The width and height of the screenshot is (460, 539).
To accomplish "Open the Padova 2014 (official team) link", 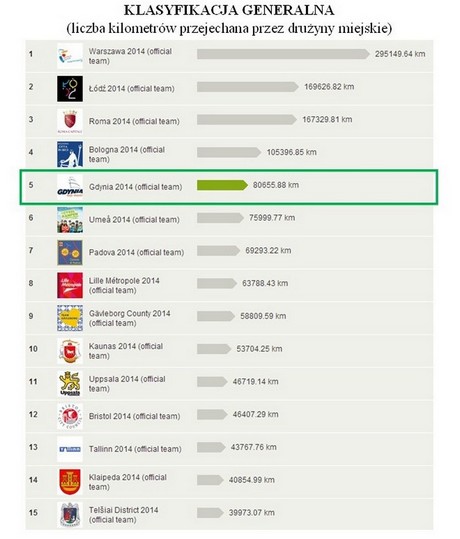I will [136, 252].
